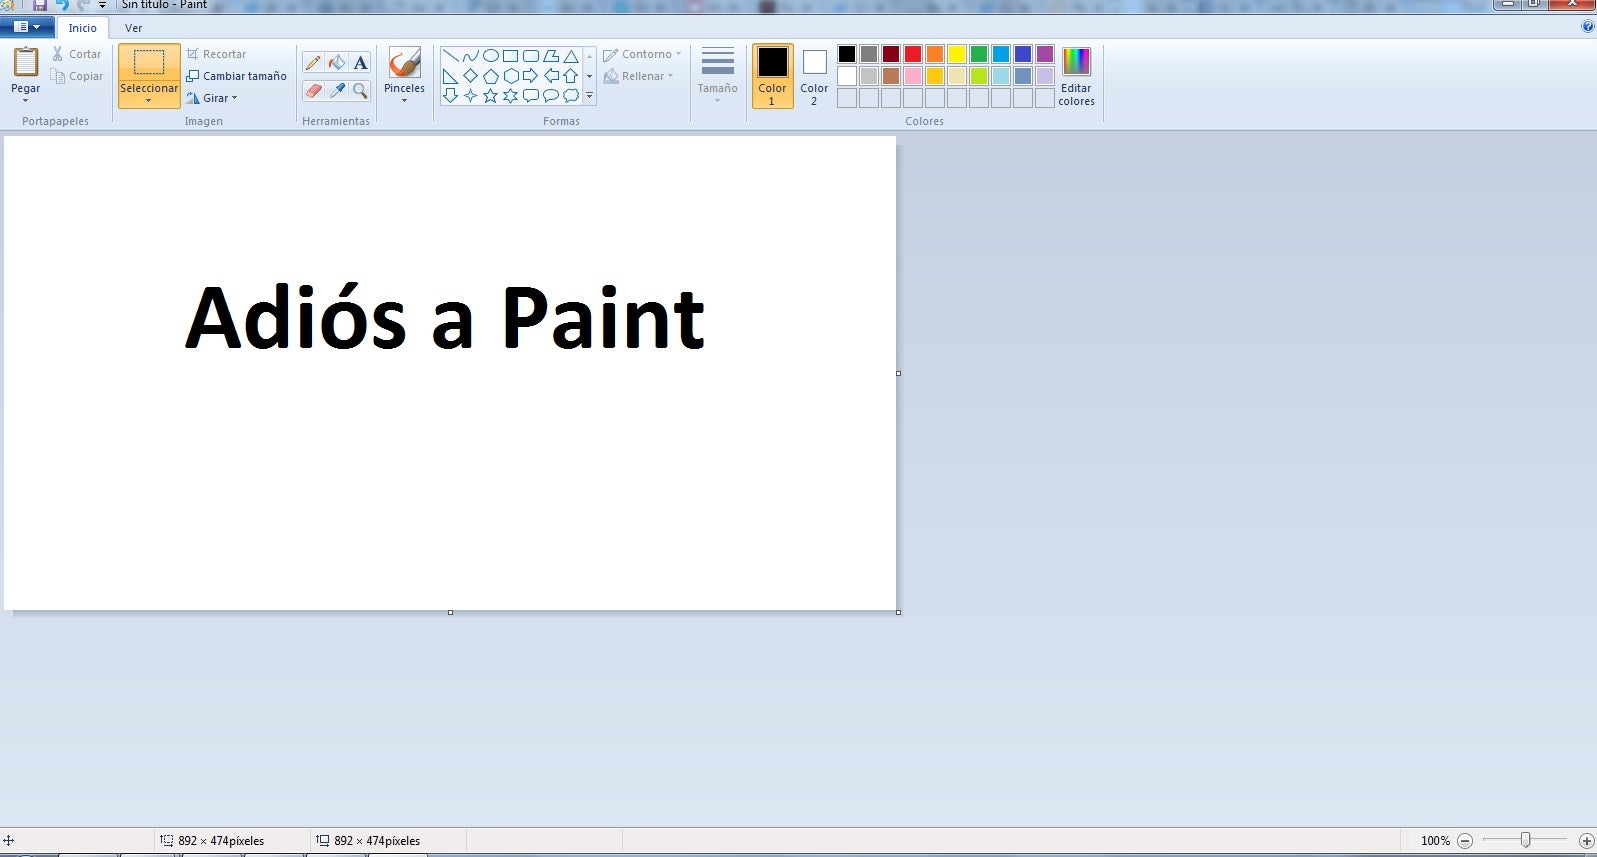
Task: Pick the Color picker eyedropper tool
Action: [x=337, y=91]
